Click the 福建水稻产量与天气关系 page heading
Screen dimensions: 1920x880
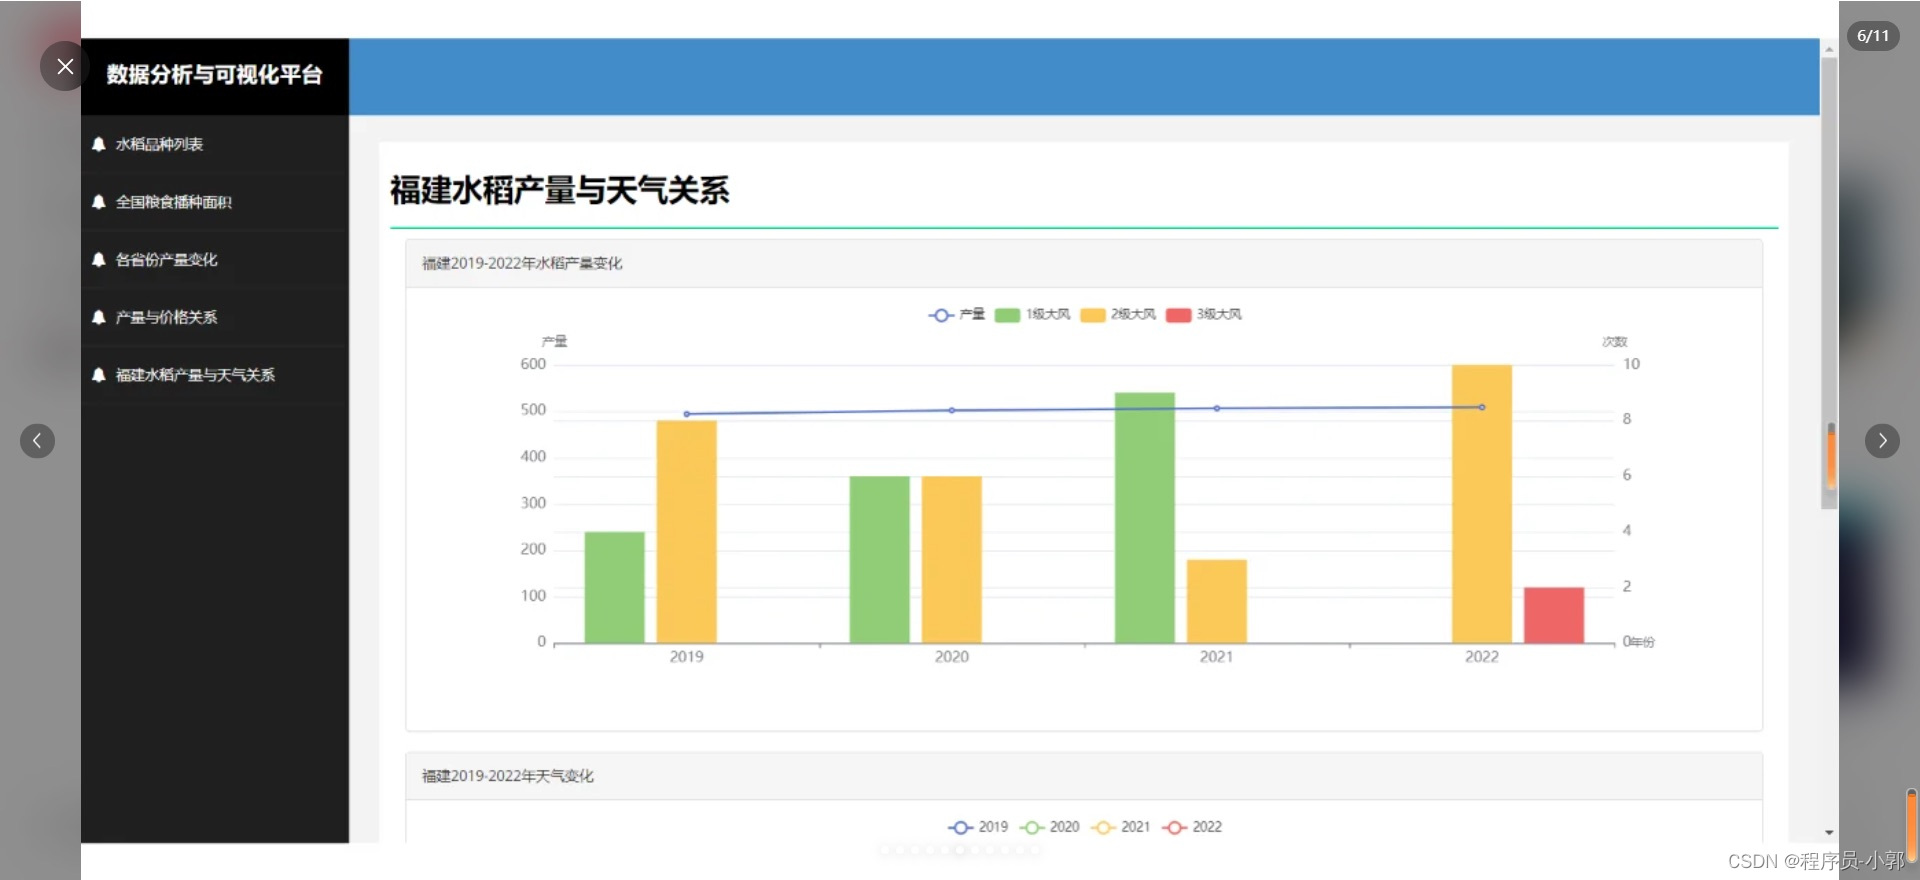[559, 190]
